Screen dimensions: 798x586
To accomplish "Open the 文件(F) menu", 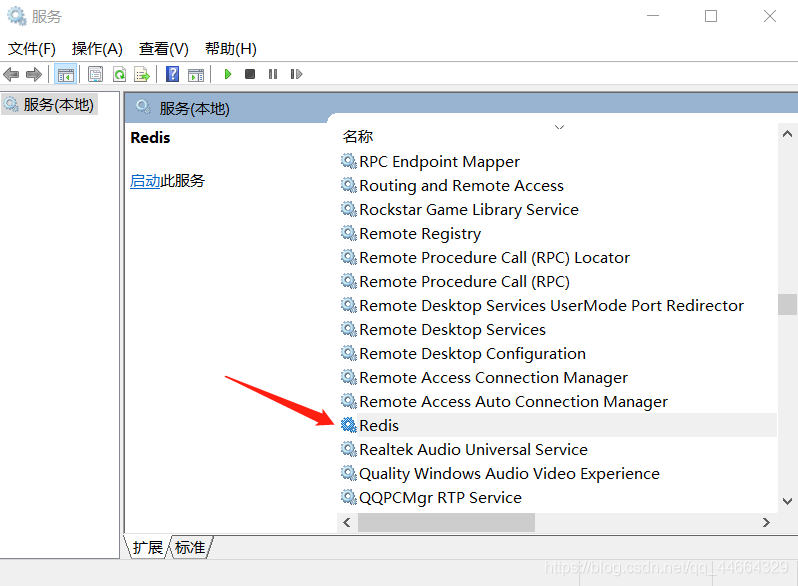I will pyautogui.click(x=32, y=48).
